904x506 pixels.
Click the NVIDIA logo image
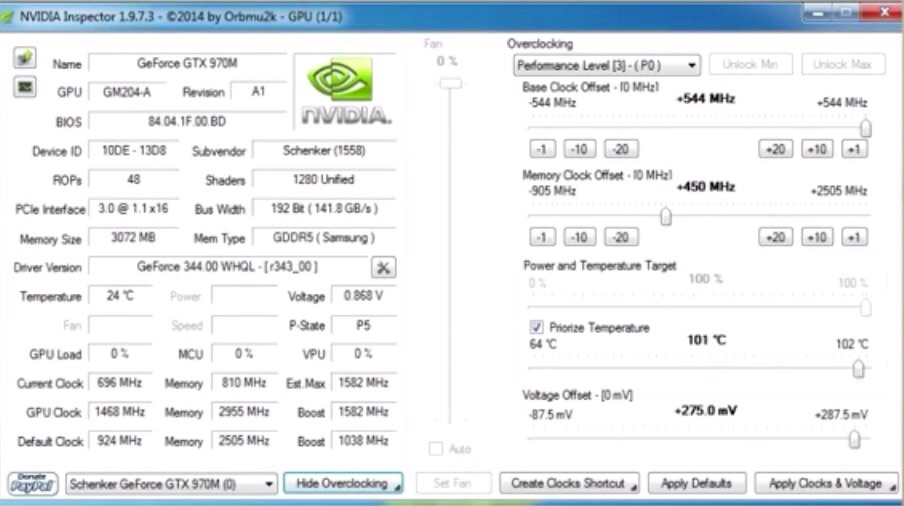345,91
